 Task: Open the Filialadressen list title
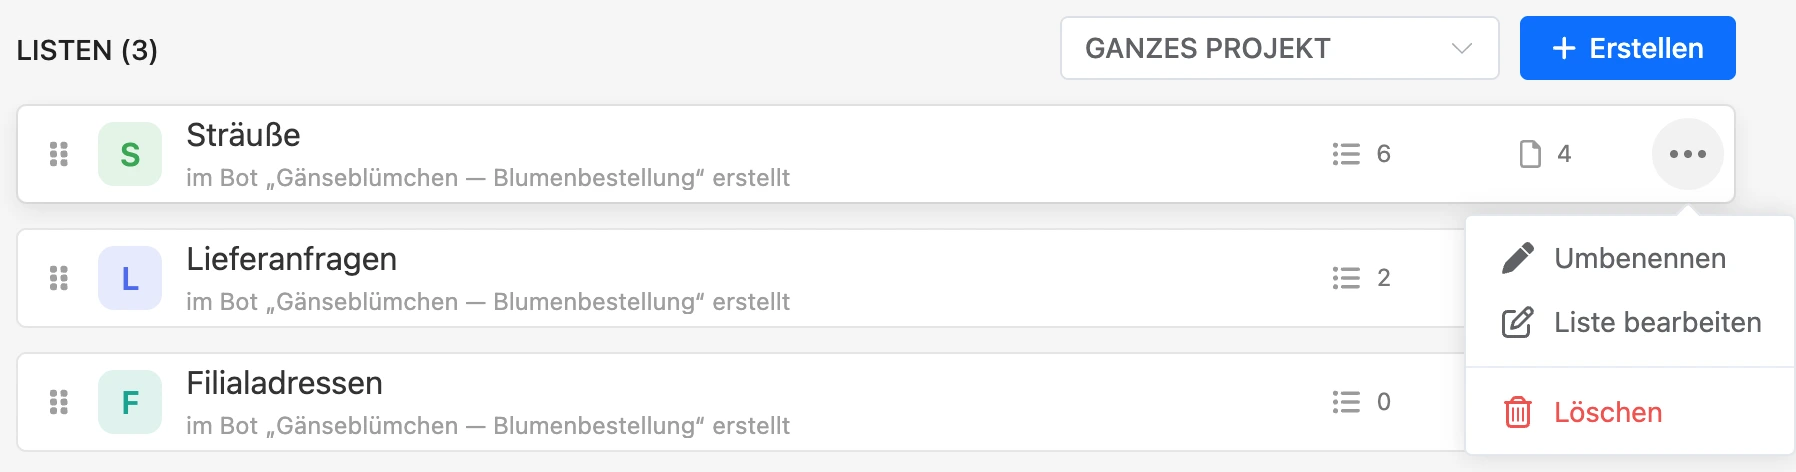(x=284, y=383)
